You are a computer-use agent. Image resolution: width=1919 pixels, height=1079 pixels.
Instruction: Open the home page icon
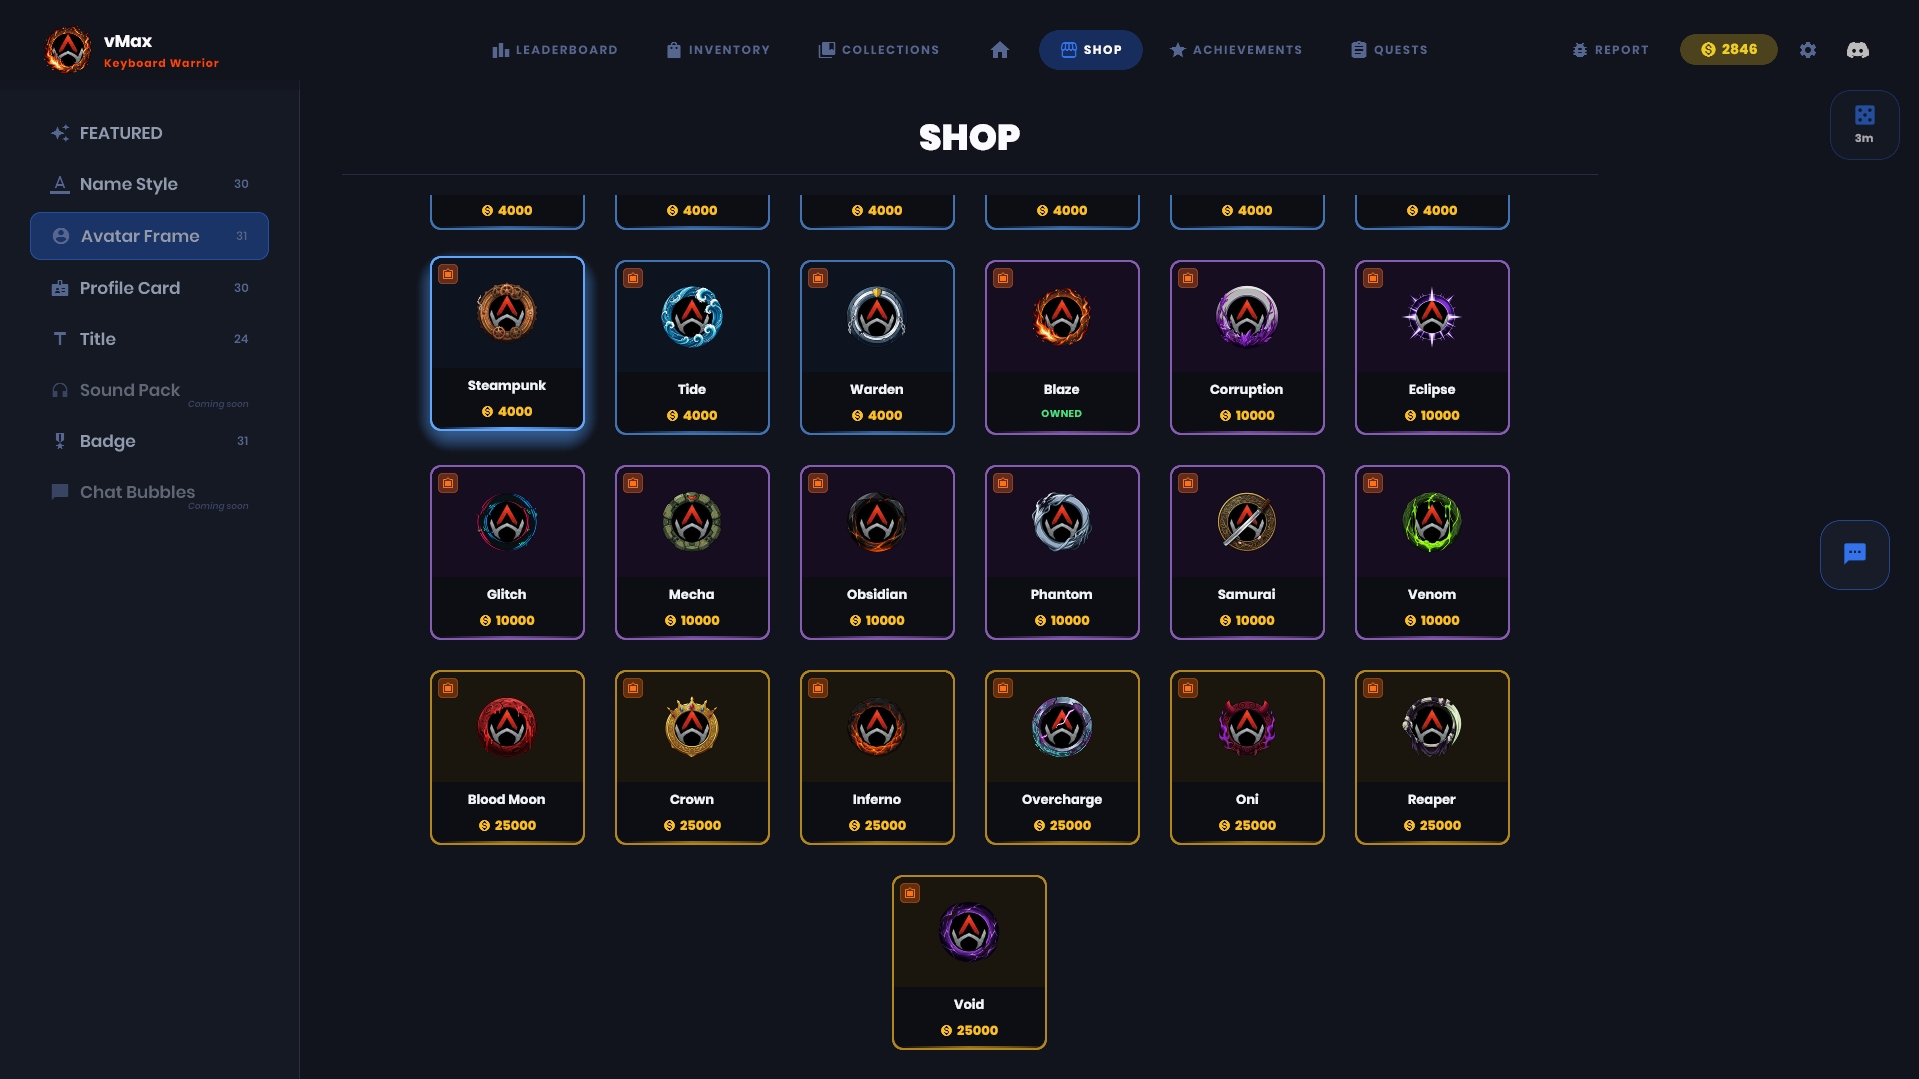tap(999, 50)
